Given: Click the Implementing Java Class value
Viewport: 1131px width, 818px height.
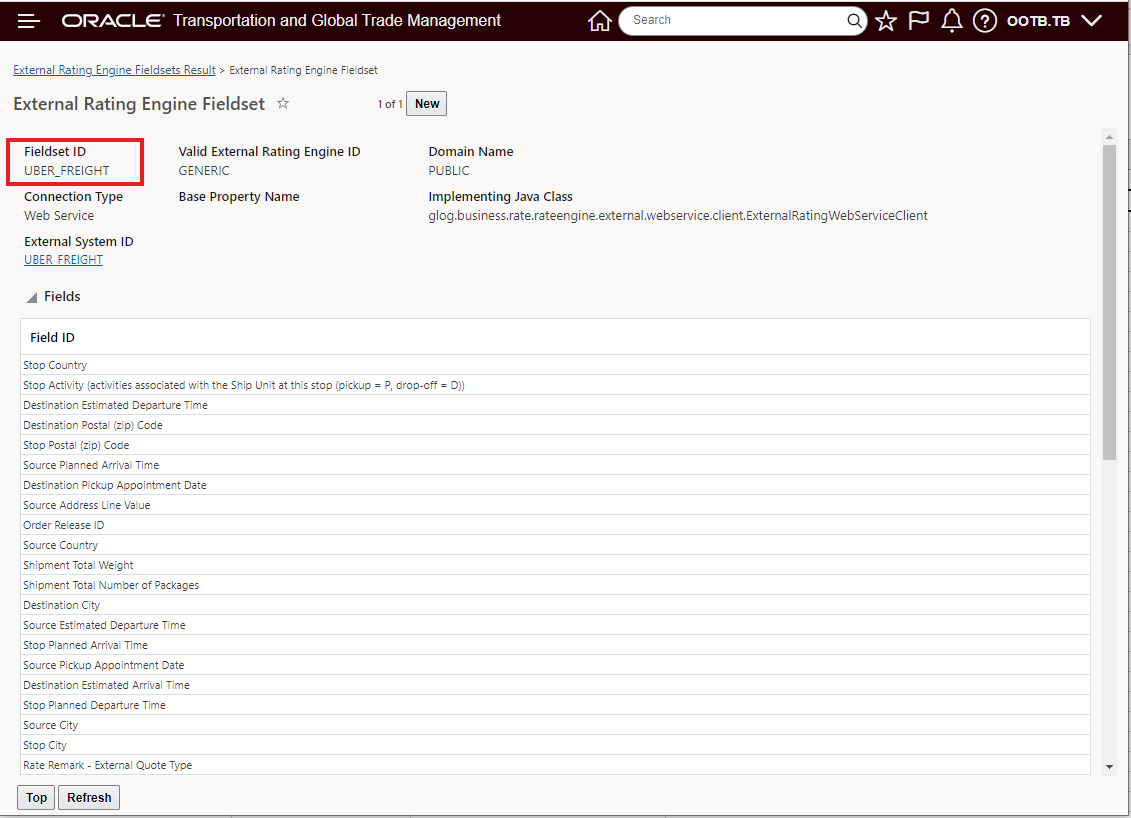Looking at the screenshot, I should (x=678, y=216).
